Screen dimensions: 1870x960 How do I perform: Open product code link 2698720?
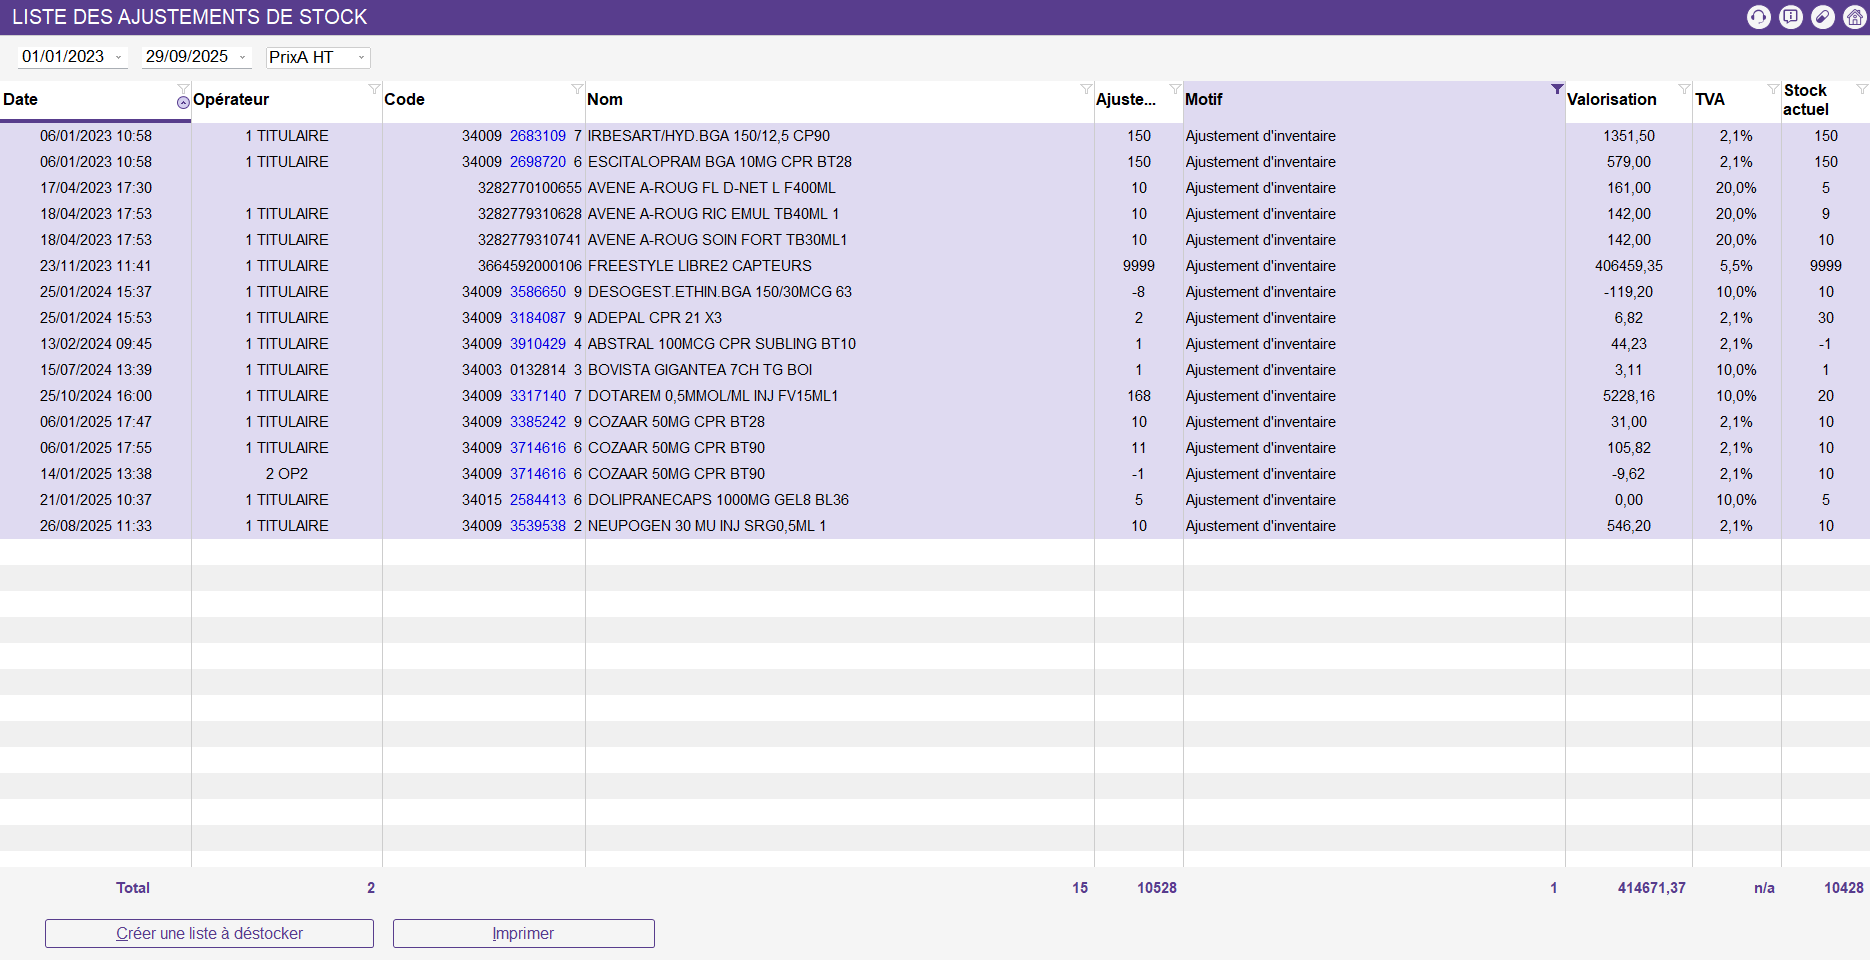click(538, 162)
